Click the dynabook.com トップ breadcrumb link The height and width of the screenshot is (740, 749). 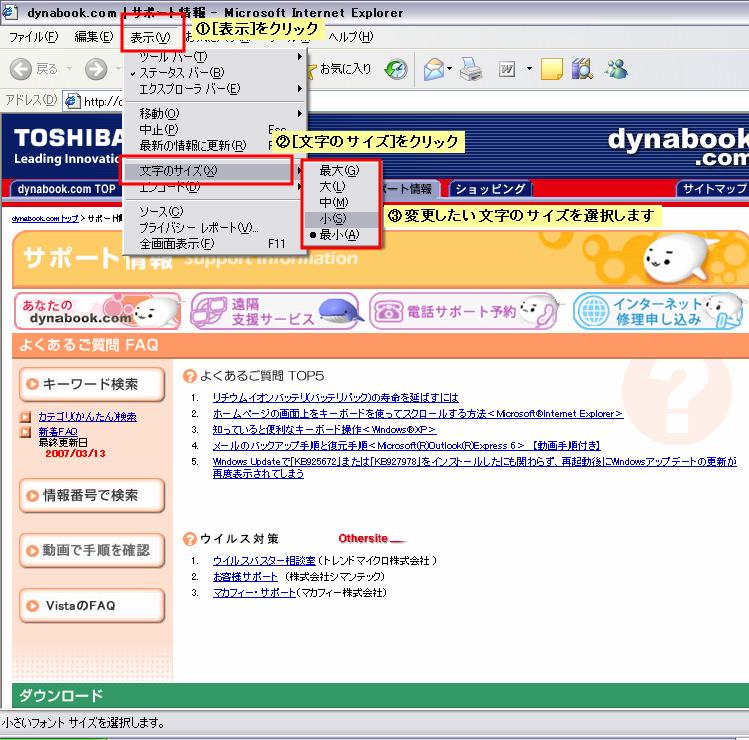45,218
